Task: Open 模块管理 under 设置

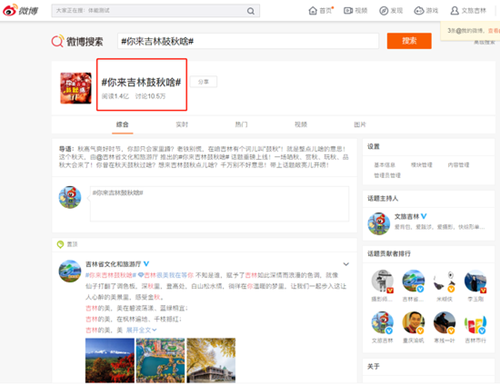Action: (x=421, y=165)
